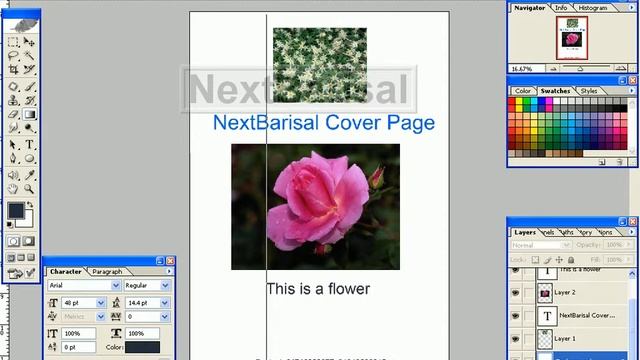Open the Arial font family dropdown
640x360 pixels.
pyautogui.click(x=116, y=285)
